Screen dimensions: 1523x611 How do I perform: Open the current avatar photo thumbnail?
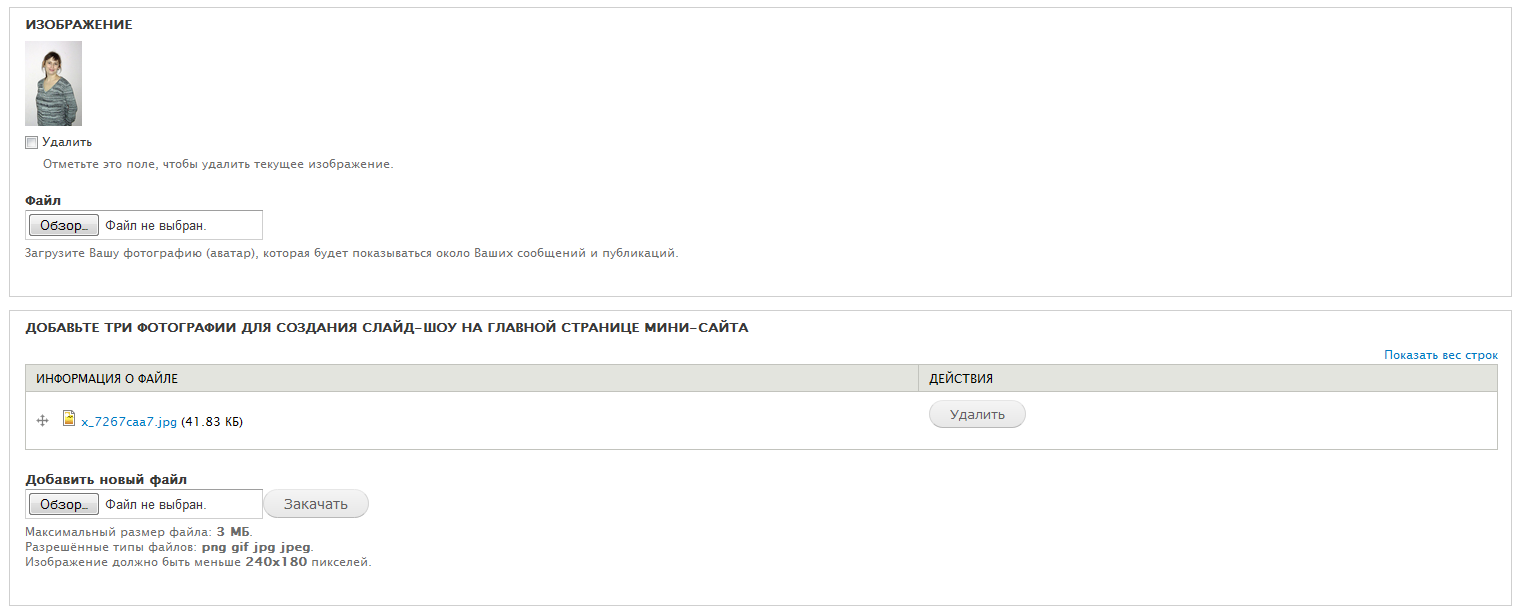(x=53, y=83)
